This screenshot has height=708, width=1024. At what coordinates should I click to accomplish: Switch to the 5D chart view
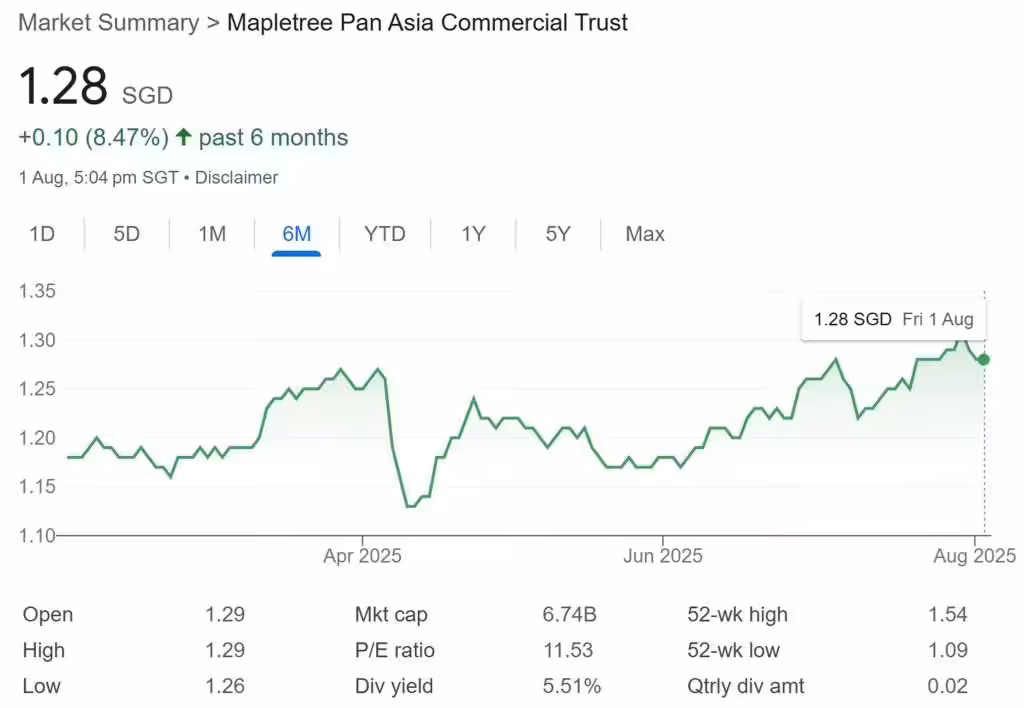(126, 234)
